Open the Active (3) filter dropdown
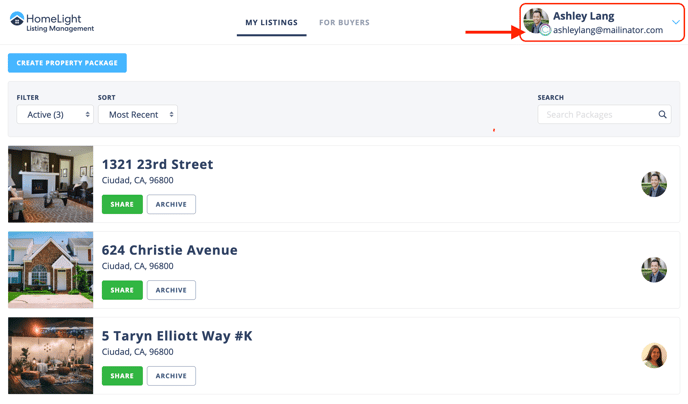The width and height of the screenshot is (688, 404). click(x=55, y=114)
